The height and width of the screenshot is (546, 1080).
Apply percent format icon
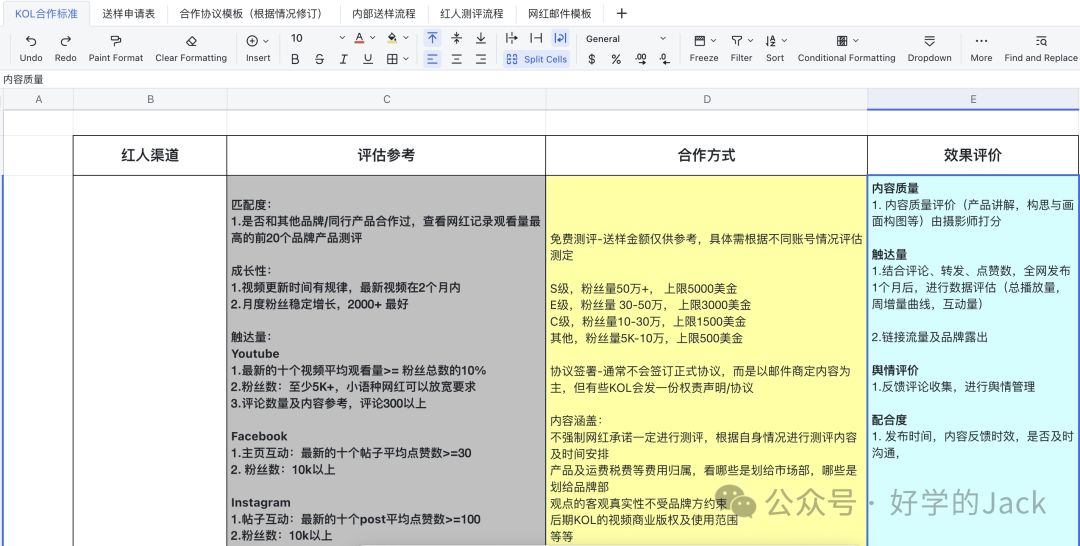[616, 59]
